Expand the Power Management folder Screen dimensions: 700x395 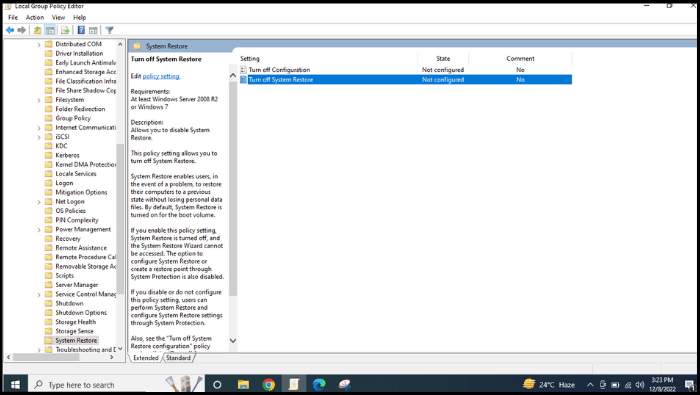tap(39, 230)
